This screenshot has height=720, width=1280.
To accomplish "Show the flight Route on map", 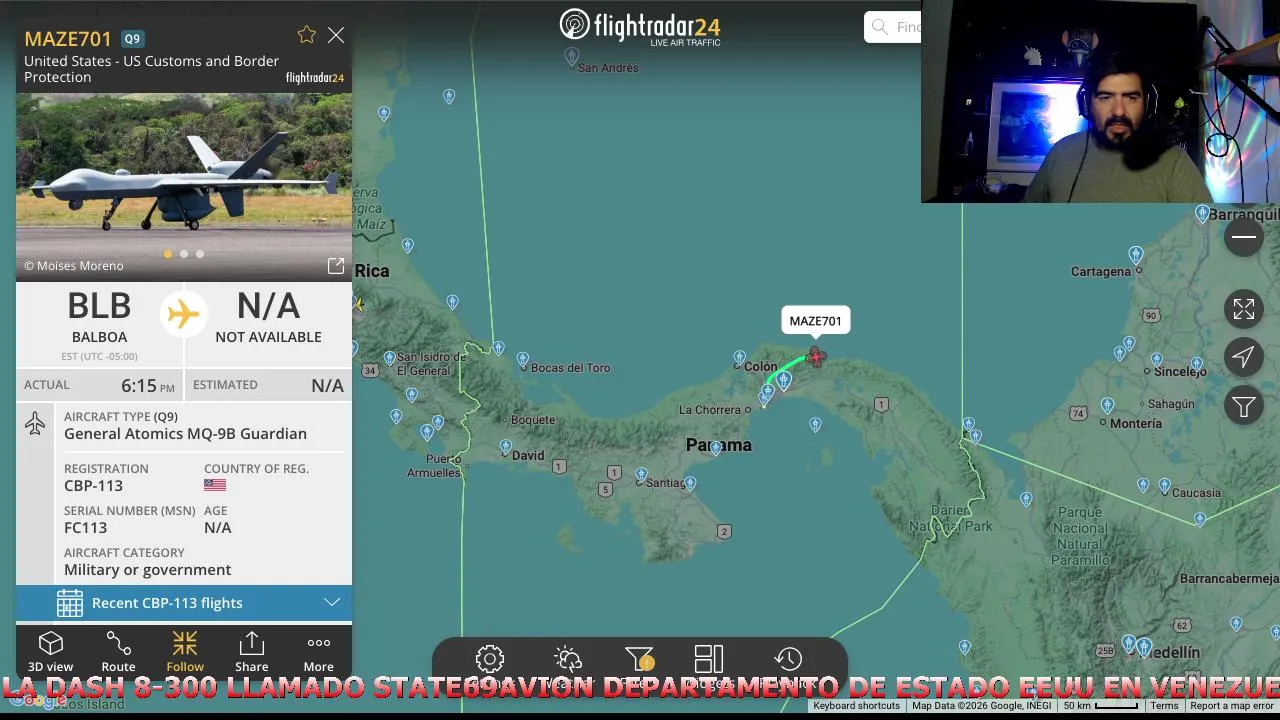I will click(118, 651).
